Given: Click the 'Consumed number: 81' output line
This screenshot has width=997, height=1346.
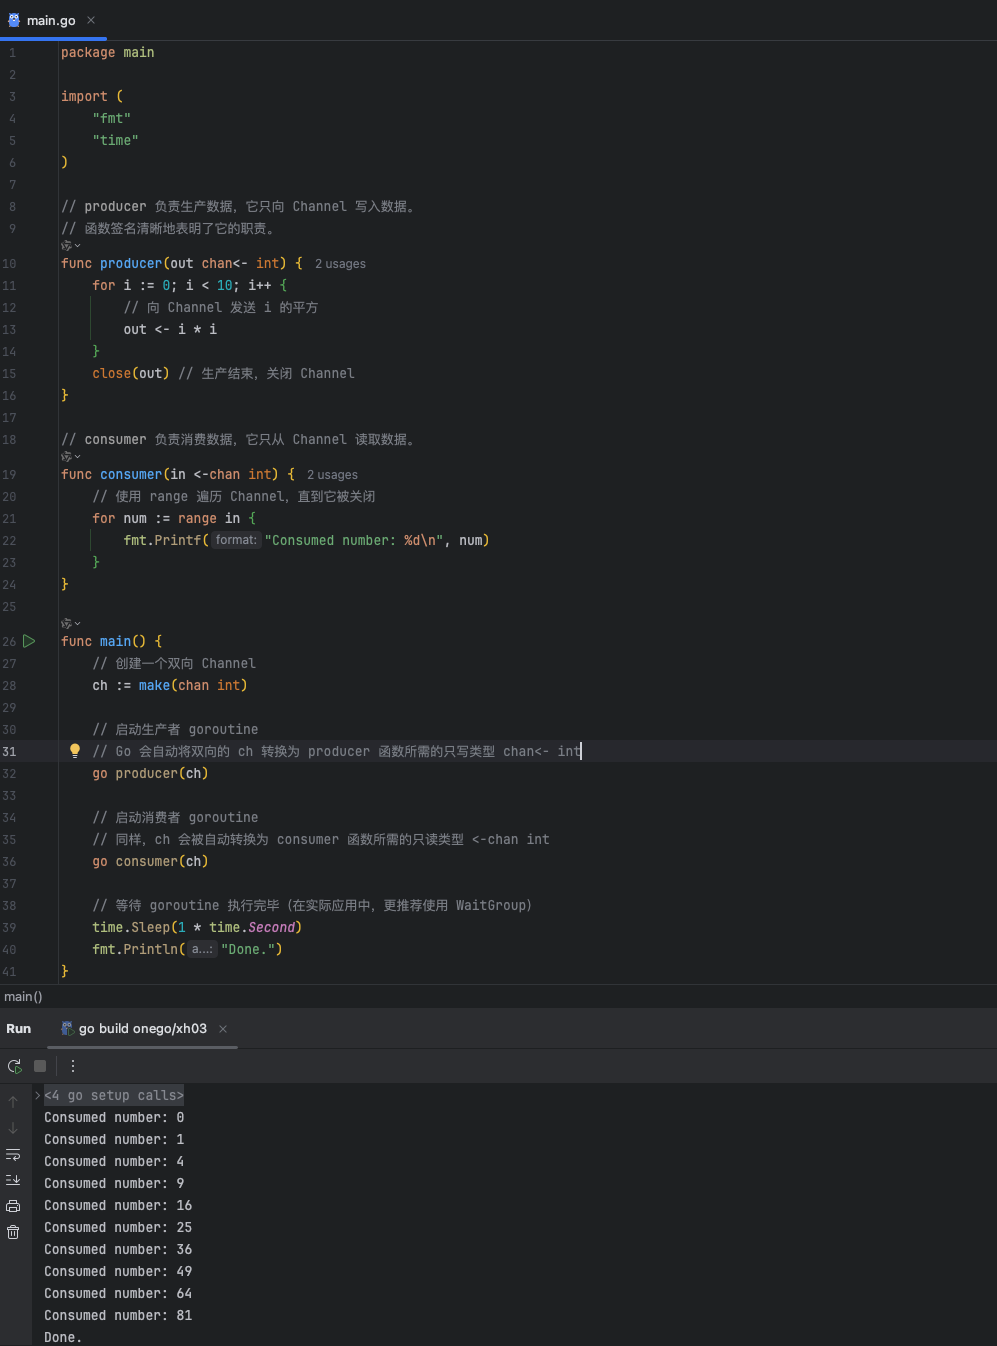Looking at the screenshot, I should [x=118, y=1315].
